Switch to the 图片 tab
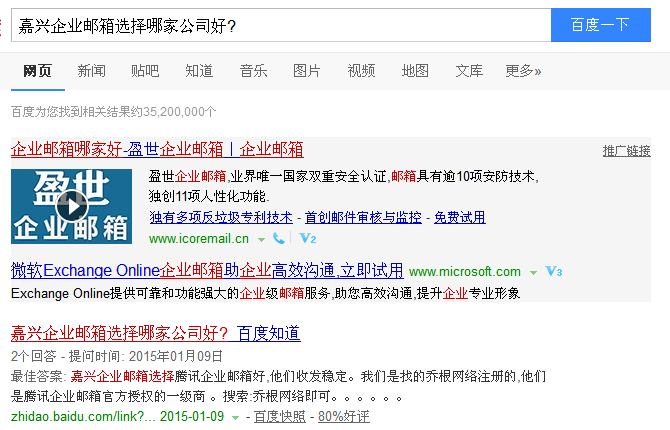670x430 pixels. 307,71
